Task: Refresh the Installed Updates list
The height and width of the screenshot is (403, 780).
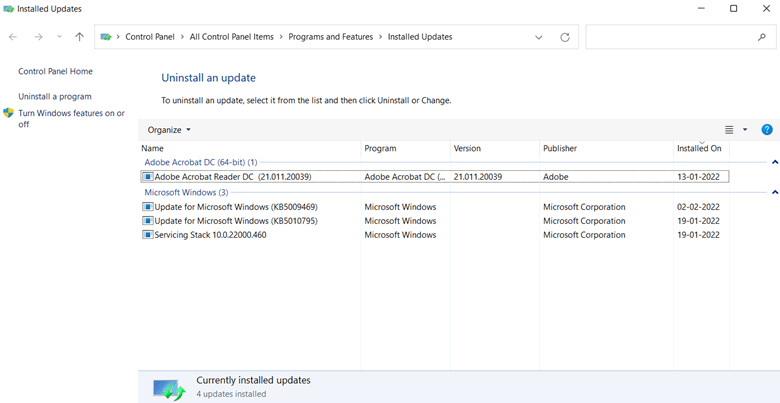Action: (565, 37)
